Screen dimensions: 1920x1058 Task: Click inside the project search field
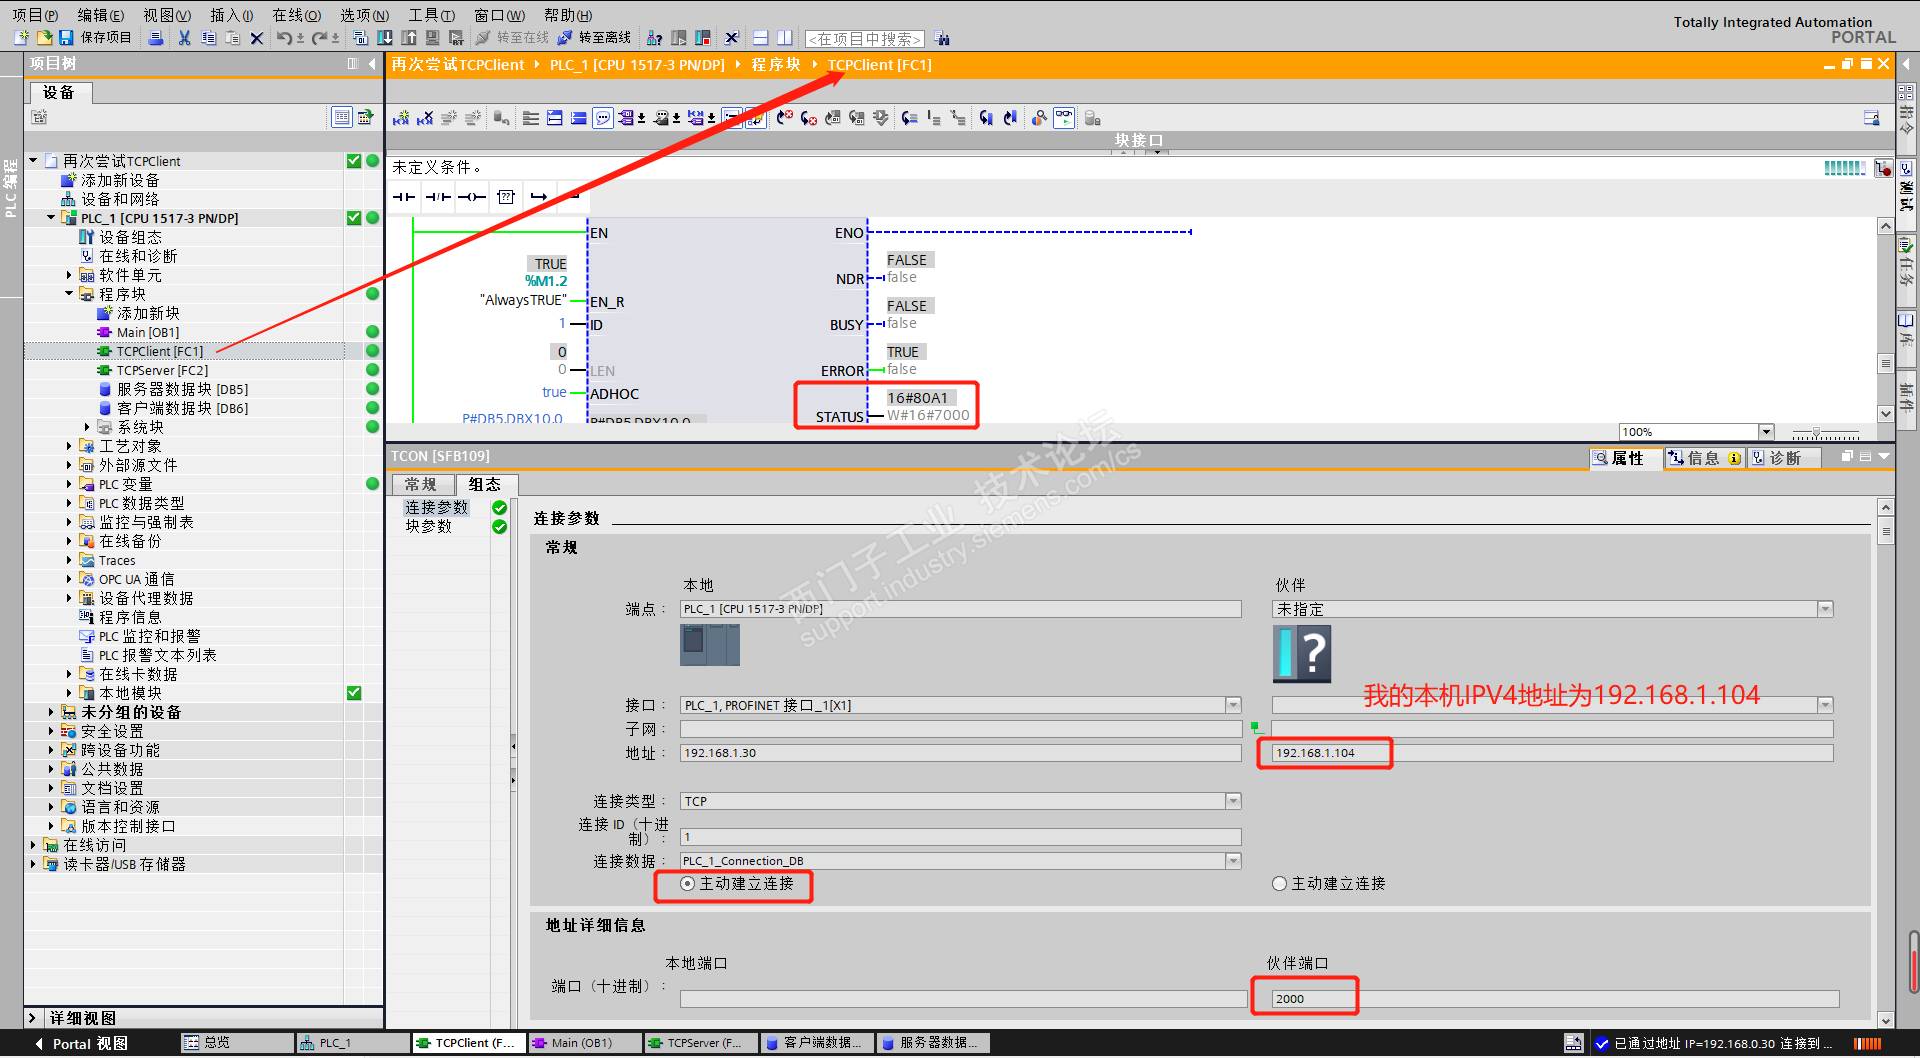coord(865,39)
